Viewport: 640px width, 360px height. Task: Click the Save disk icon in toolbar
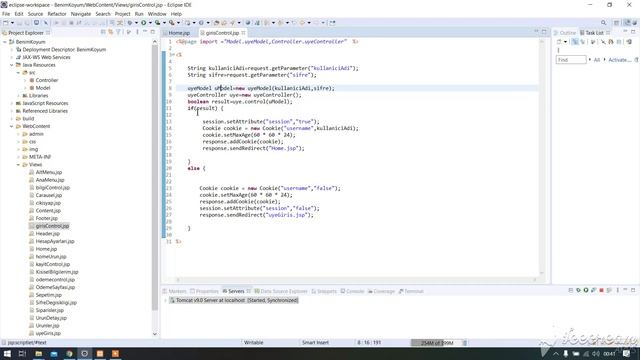point(19,23)
